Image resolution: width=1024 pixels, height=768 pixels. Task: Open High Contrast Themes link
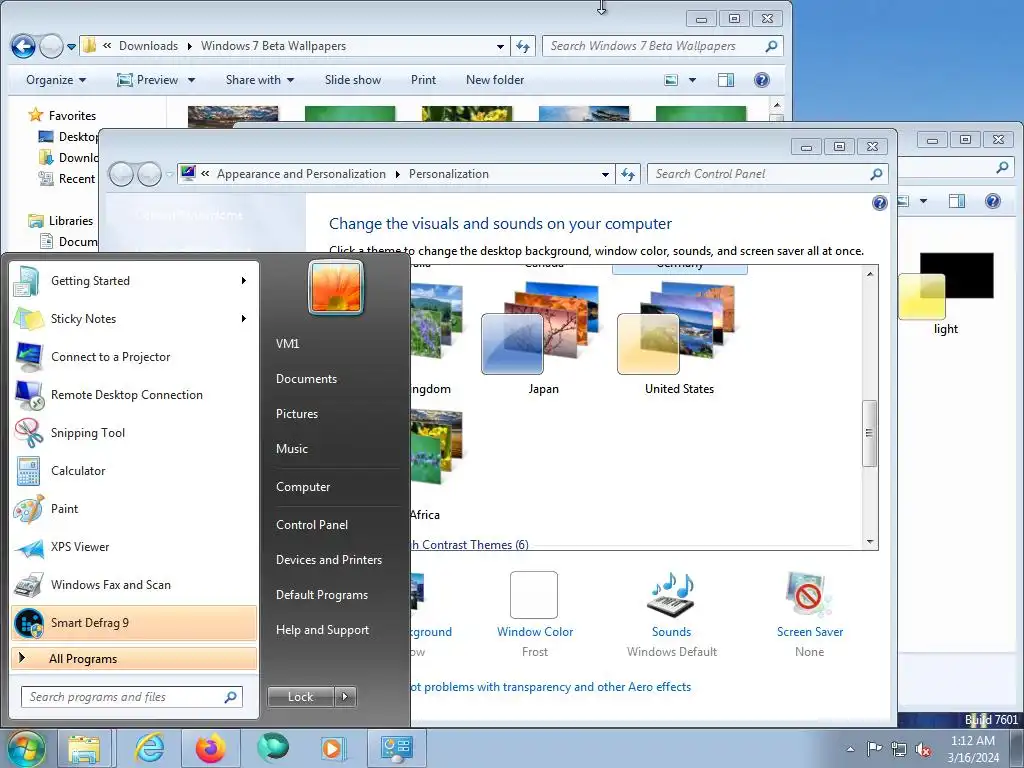[468, 545]
